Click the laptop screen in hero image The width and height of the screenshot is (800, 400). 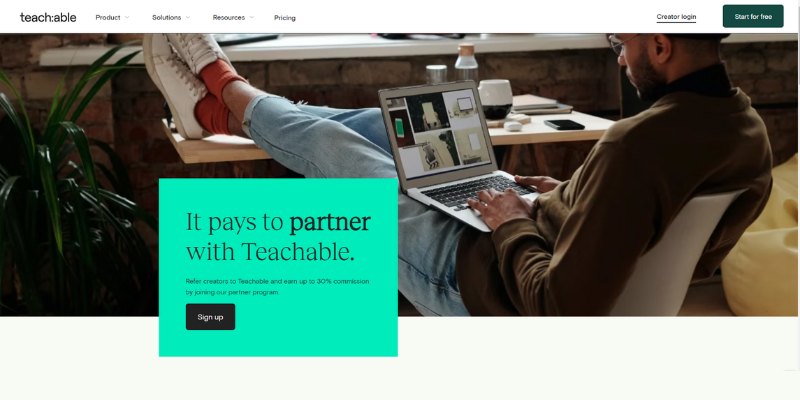point(438,133)
